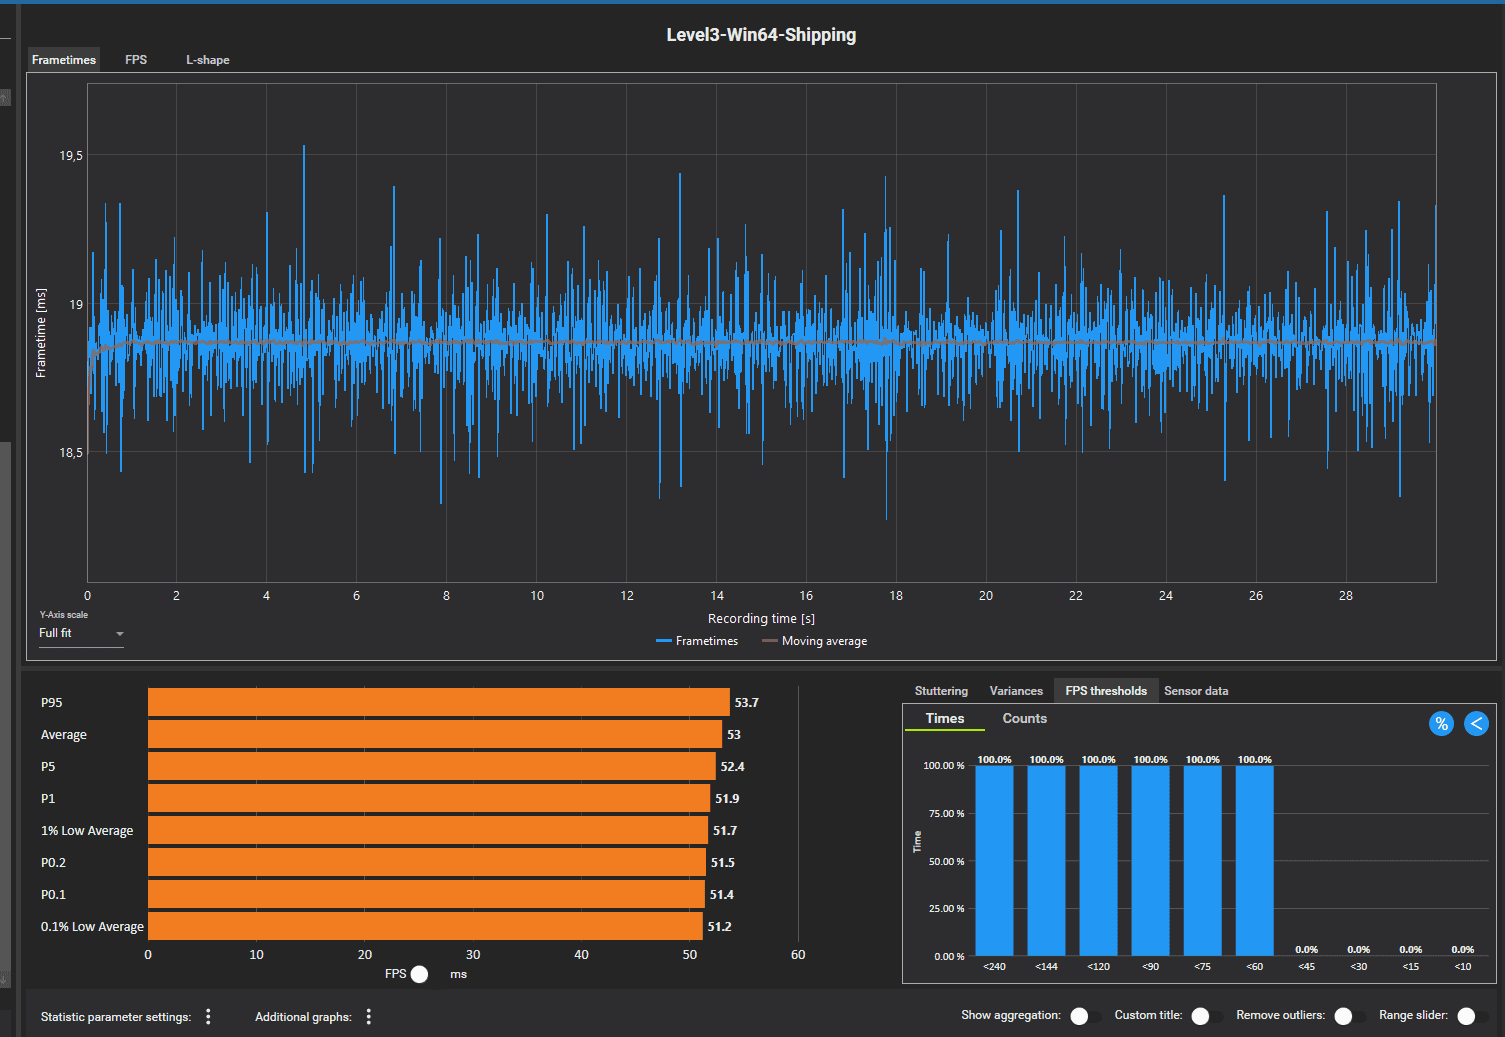
Task: Select the Times sub-tab
Action: click(x=945, y=719)
